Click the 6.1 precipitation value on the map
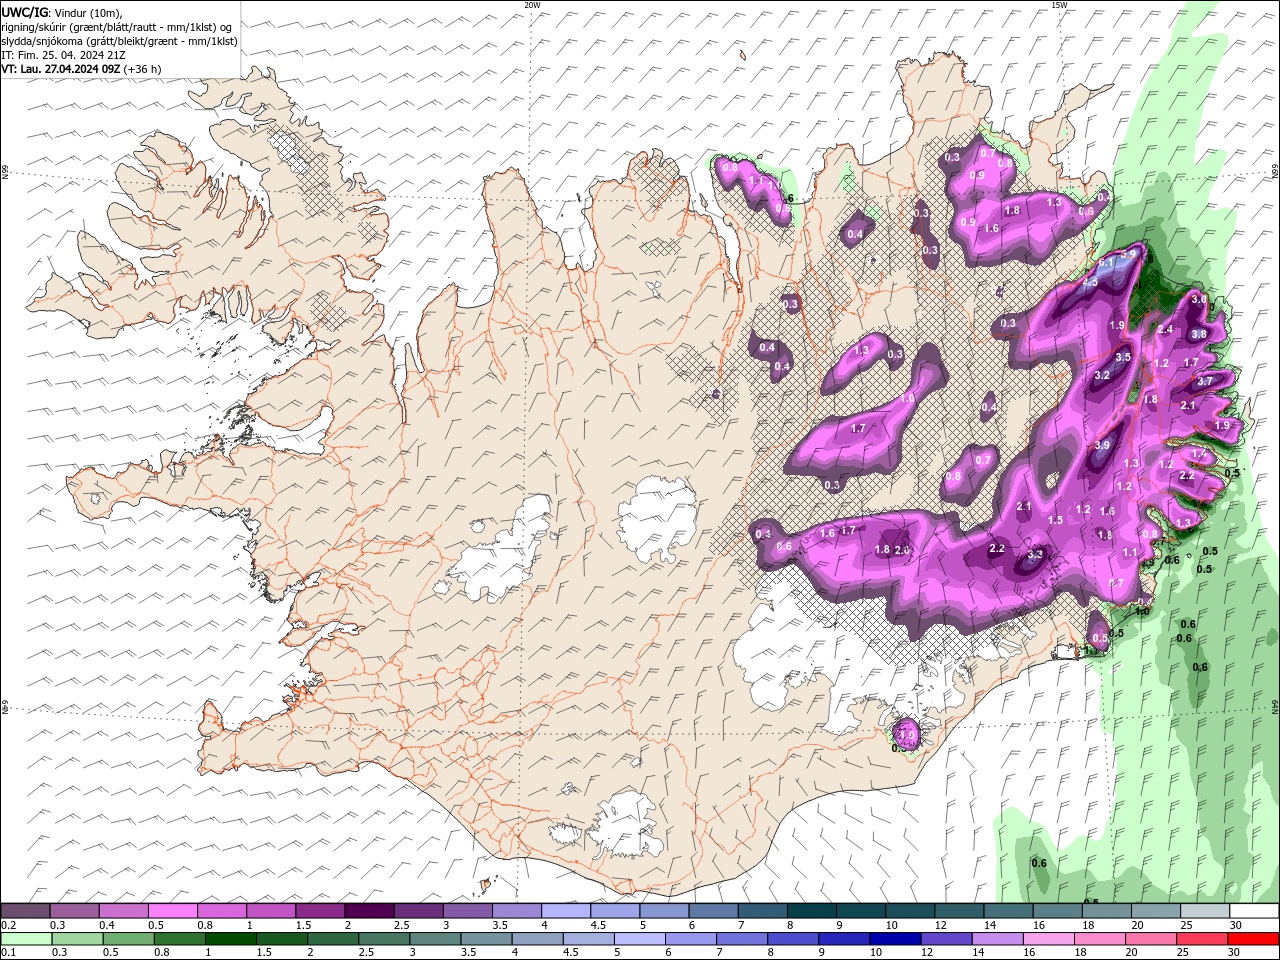Screen dimensions: 1280x960 pyautogui.click(x=1106, y=262)
